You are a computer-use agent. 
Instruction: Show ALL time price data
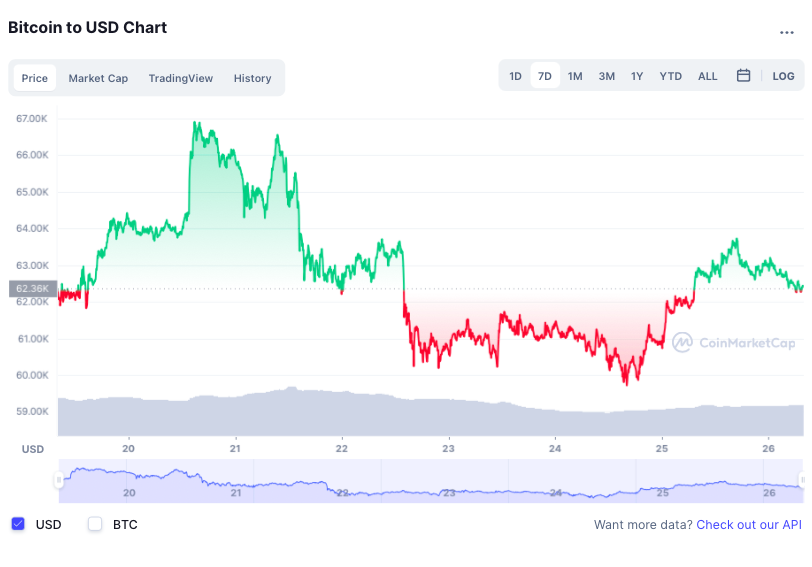[x=707, y=76]
